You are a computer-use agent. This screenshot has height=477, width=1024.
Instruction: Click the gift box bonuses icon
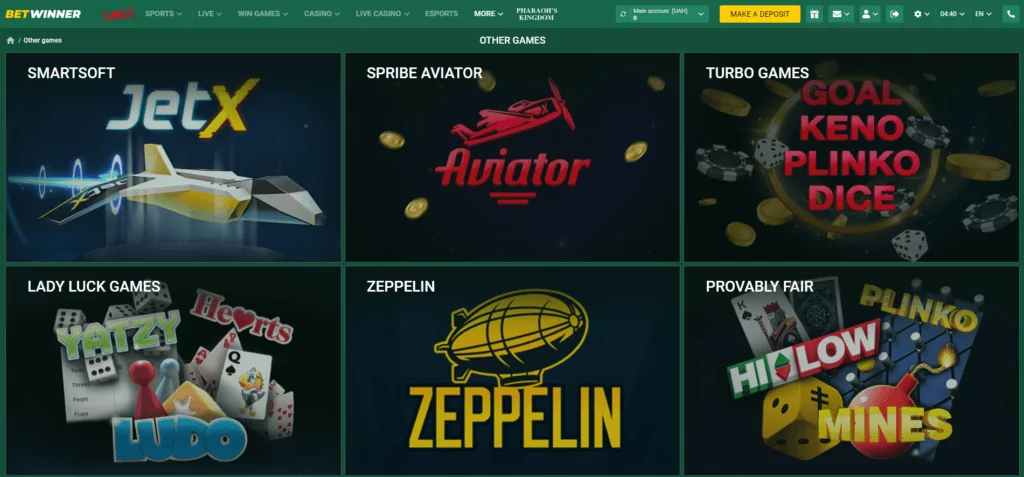pos(814,14)
